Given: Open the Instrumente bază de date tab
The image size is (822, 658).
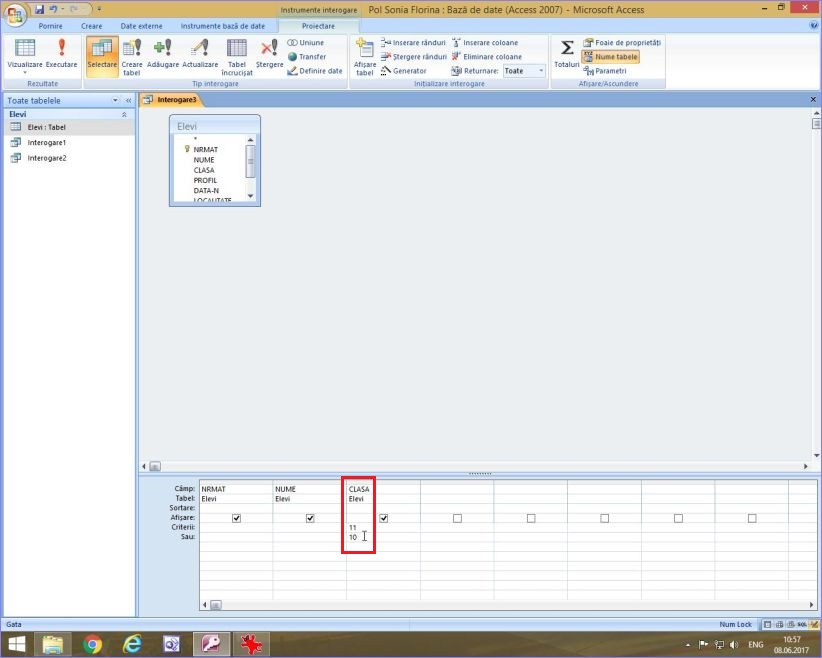Looking at the screenshot, I should [x=222, y=25].
